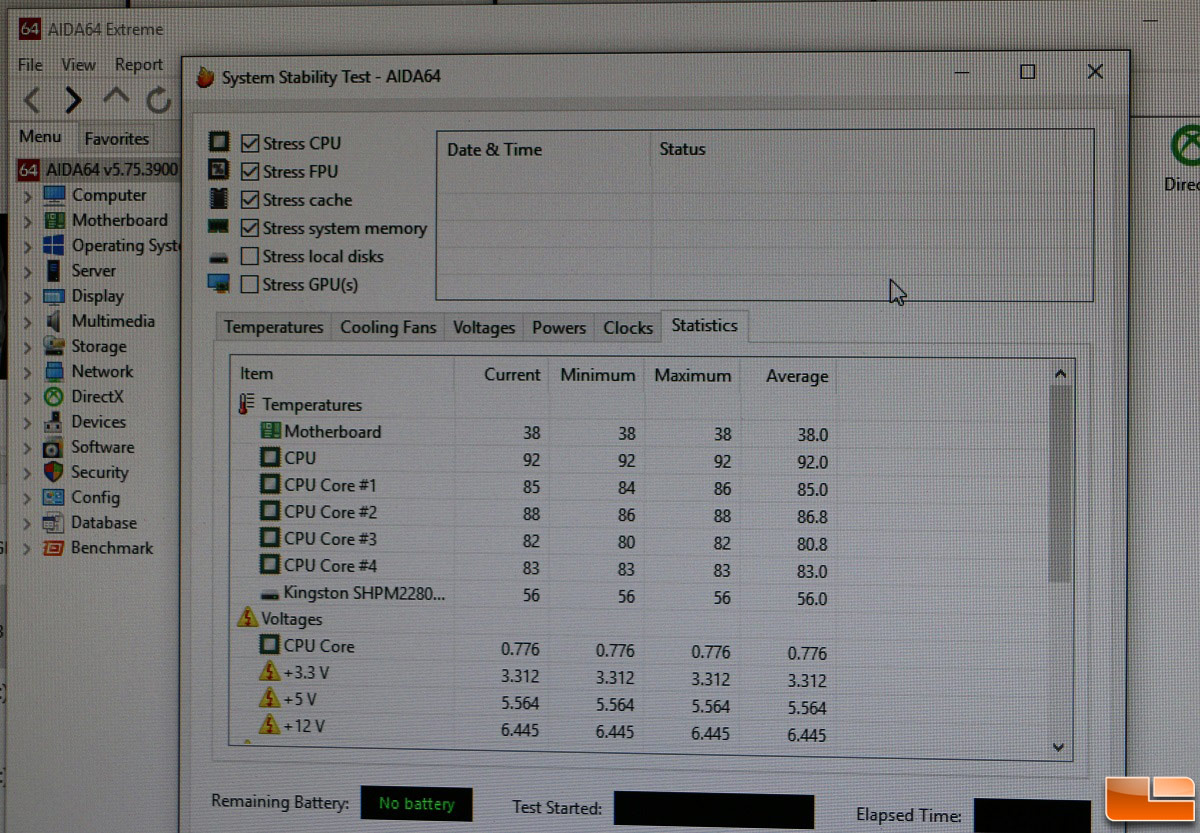Select the Menu pane tab
This screenshot has height=833, width=1200.
pyautogui.click(x=40, y=137)
